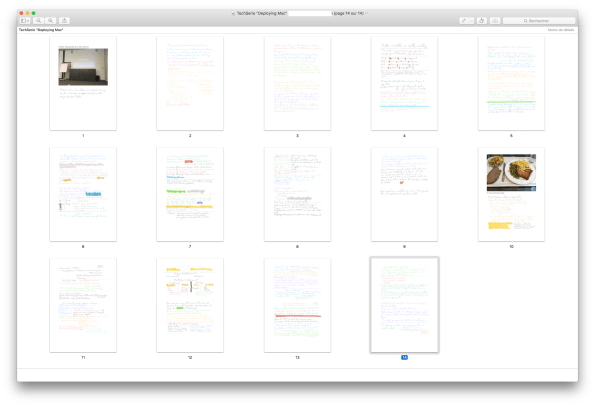
Task: Select page 4 thumbnail
Action: (x=405, y=83)
